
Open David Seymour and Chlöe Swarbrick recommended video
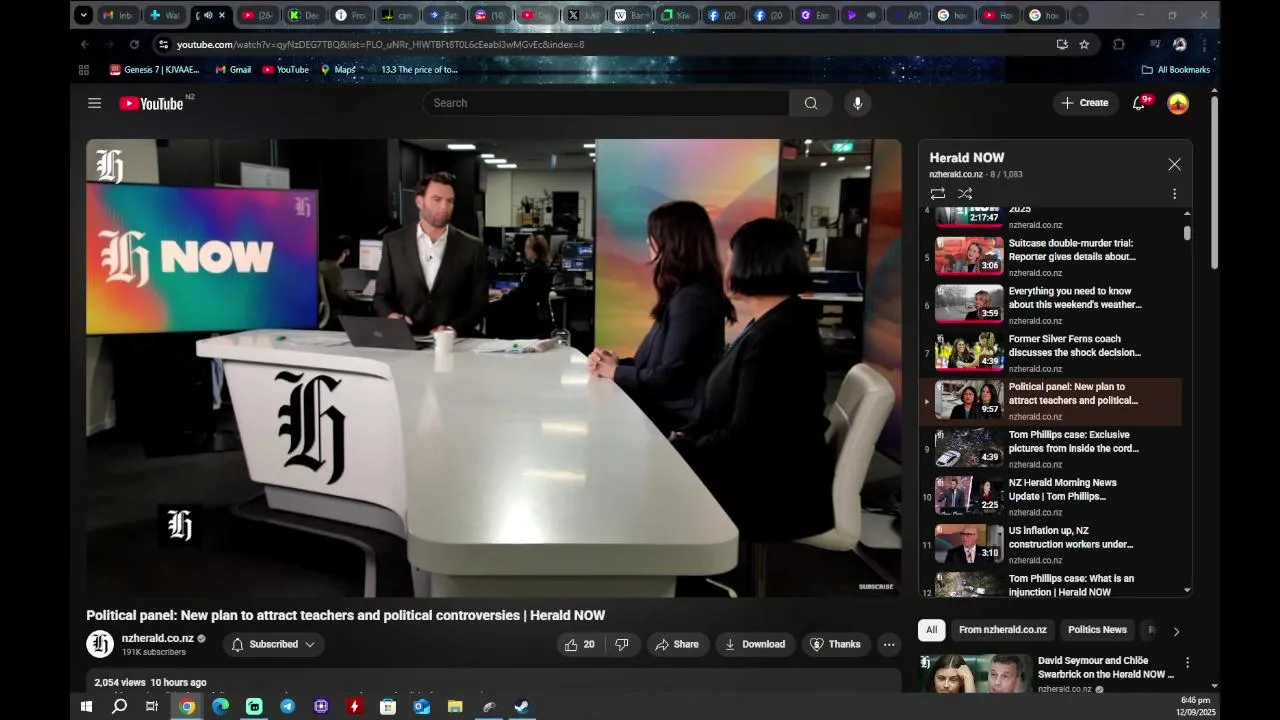tap(1046, 675)
